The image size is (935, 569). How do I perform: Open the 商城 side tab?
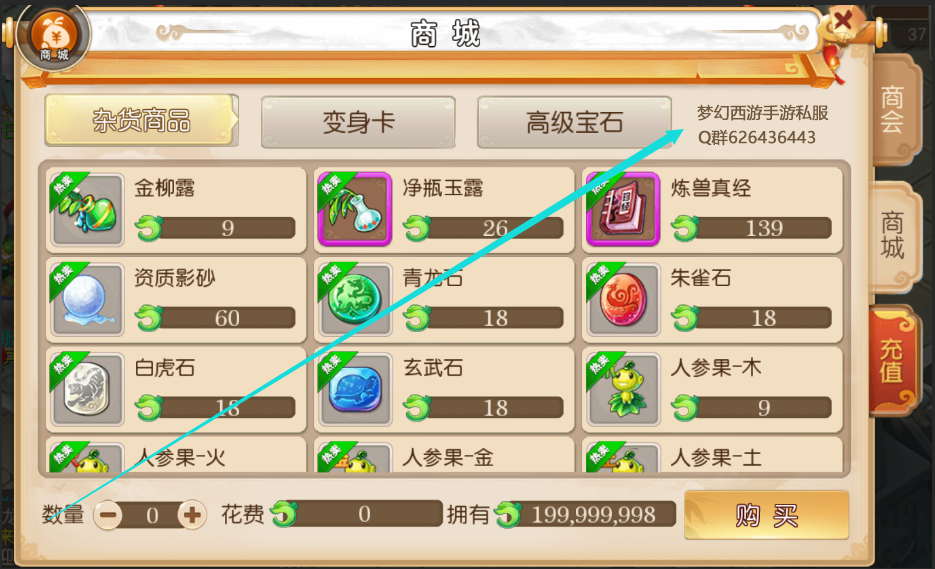click(x=893, y=236)
